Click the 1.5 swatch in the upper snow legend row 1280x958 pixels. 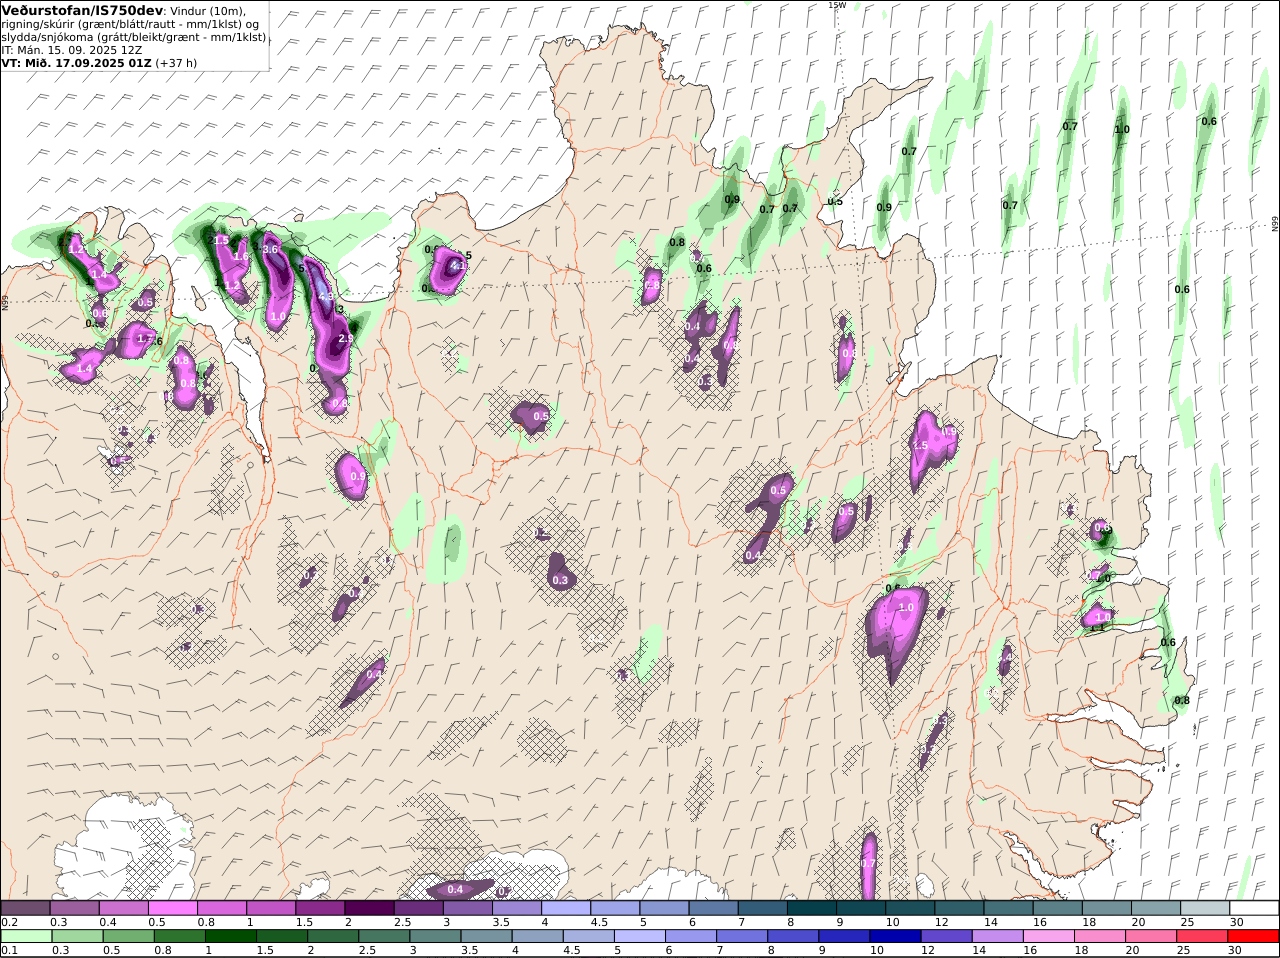[x=320, y=907]
